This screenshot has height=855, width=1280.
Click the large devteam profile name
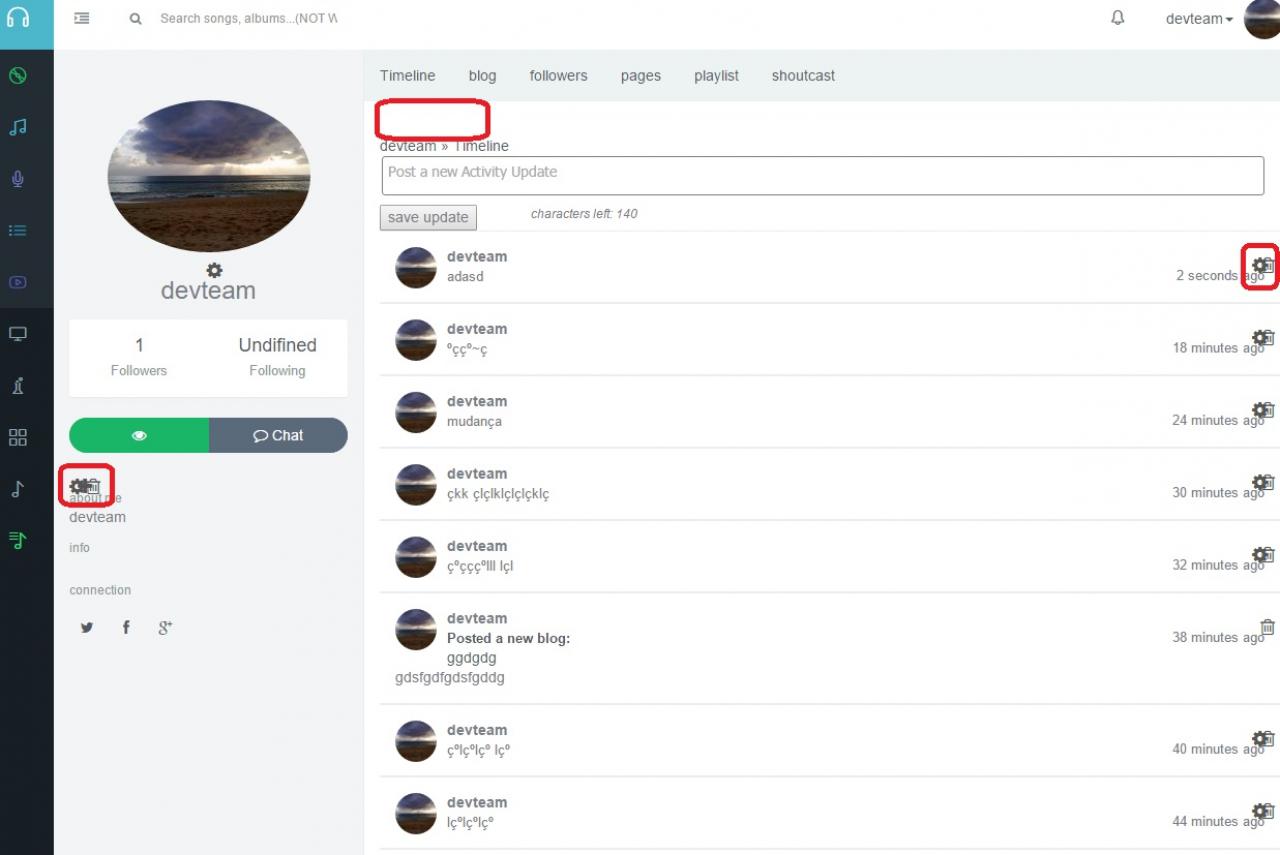[x=208, y=291]
